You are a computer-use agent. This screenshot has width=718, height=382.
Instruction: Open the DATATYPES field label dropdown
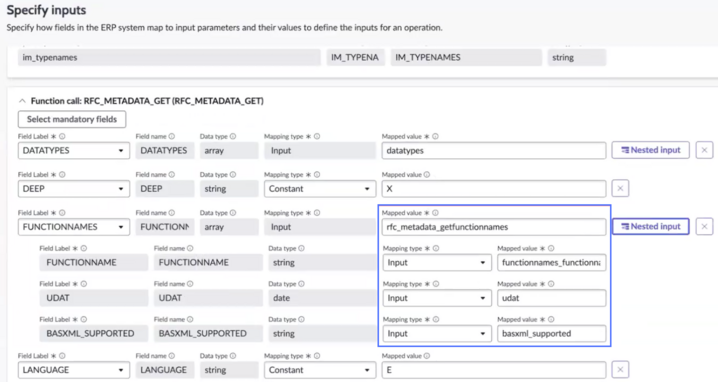[x=74, y=151]
